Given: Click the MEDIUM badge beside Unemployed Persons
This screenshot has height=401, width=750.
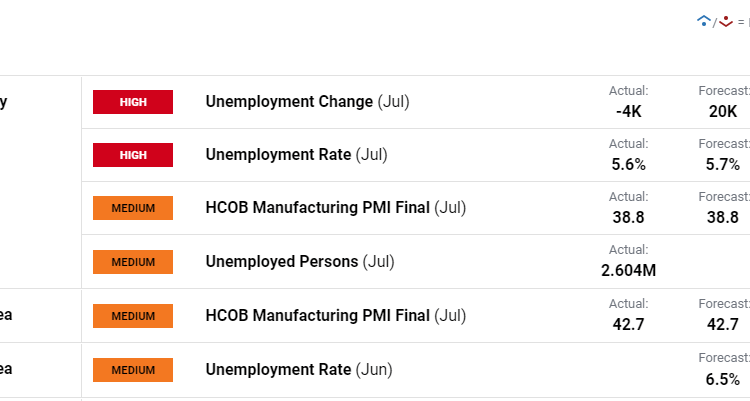Looking at the screenshot, I should (133, 262).
